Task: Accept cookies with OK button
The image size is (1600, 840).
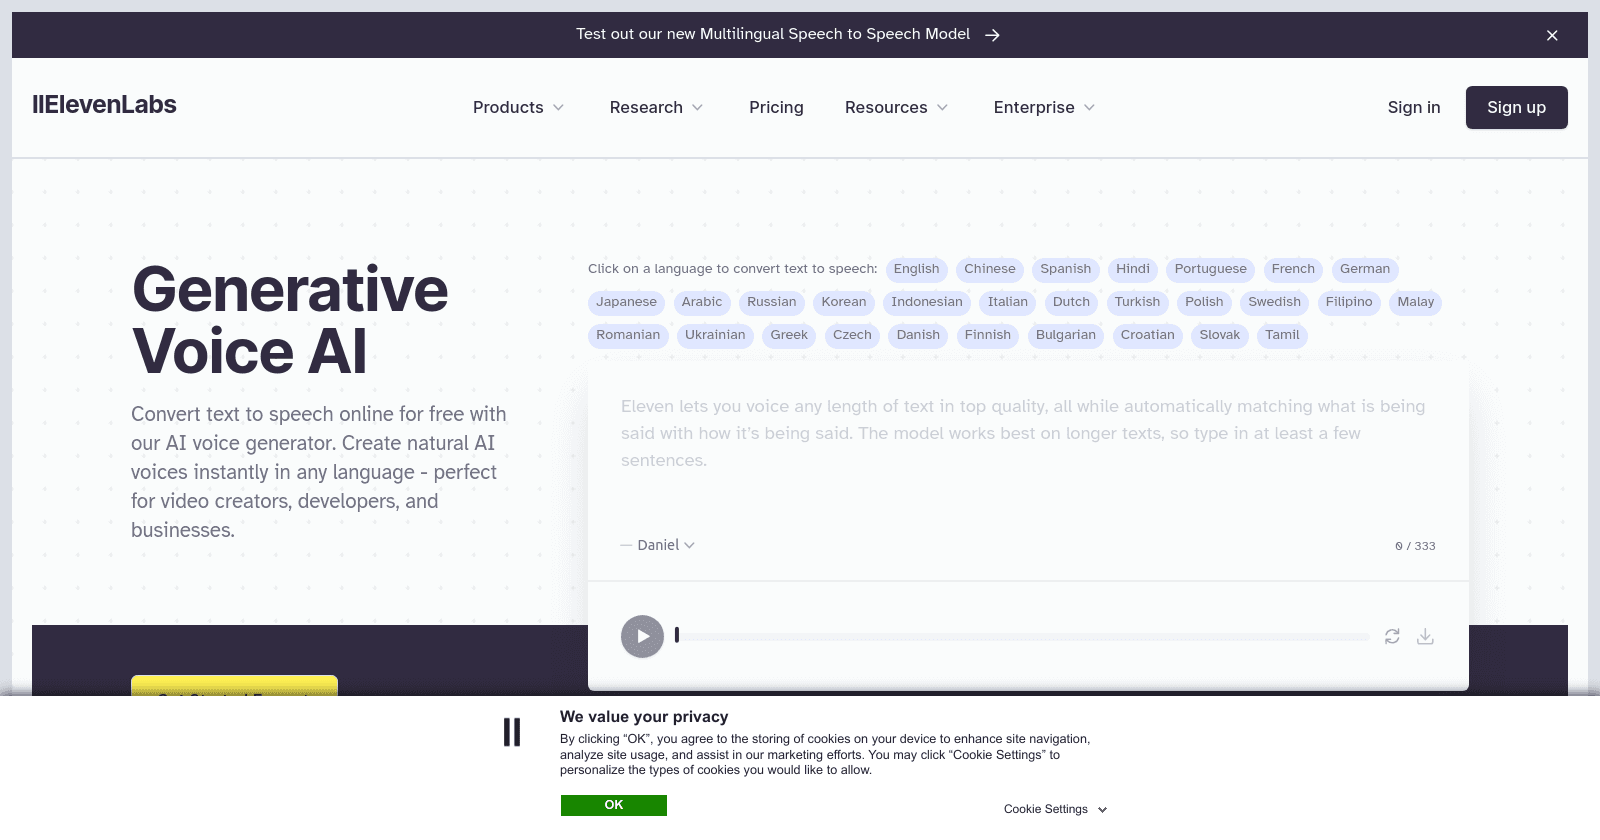Action: 614,805
